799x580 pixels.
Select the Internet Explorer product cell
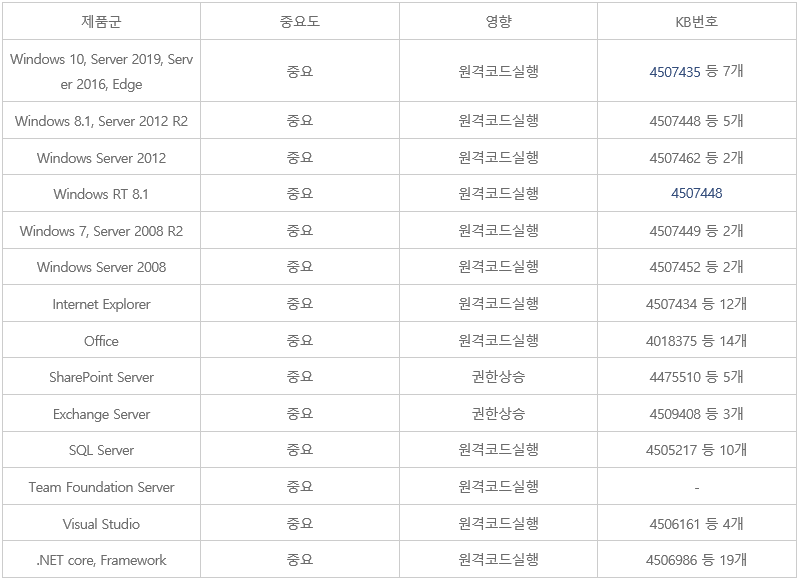click(x=101, y=304)
